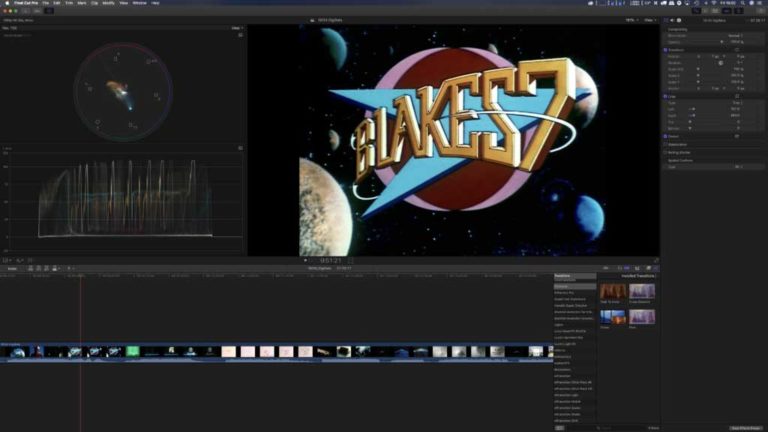Image resolution: width=768 pixels, height=432 pixels.
Task: Open the viewer View options dropdown
Action: click(650, 21)
